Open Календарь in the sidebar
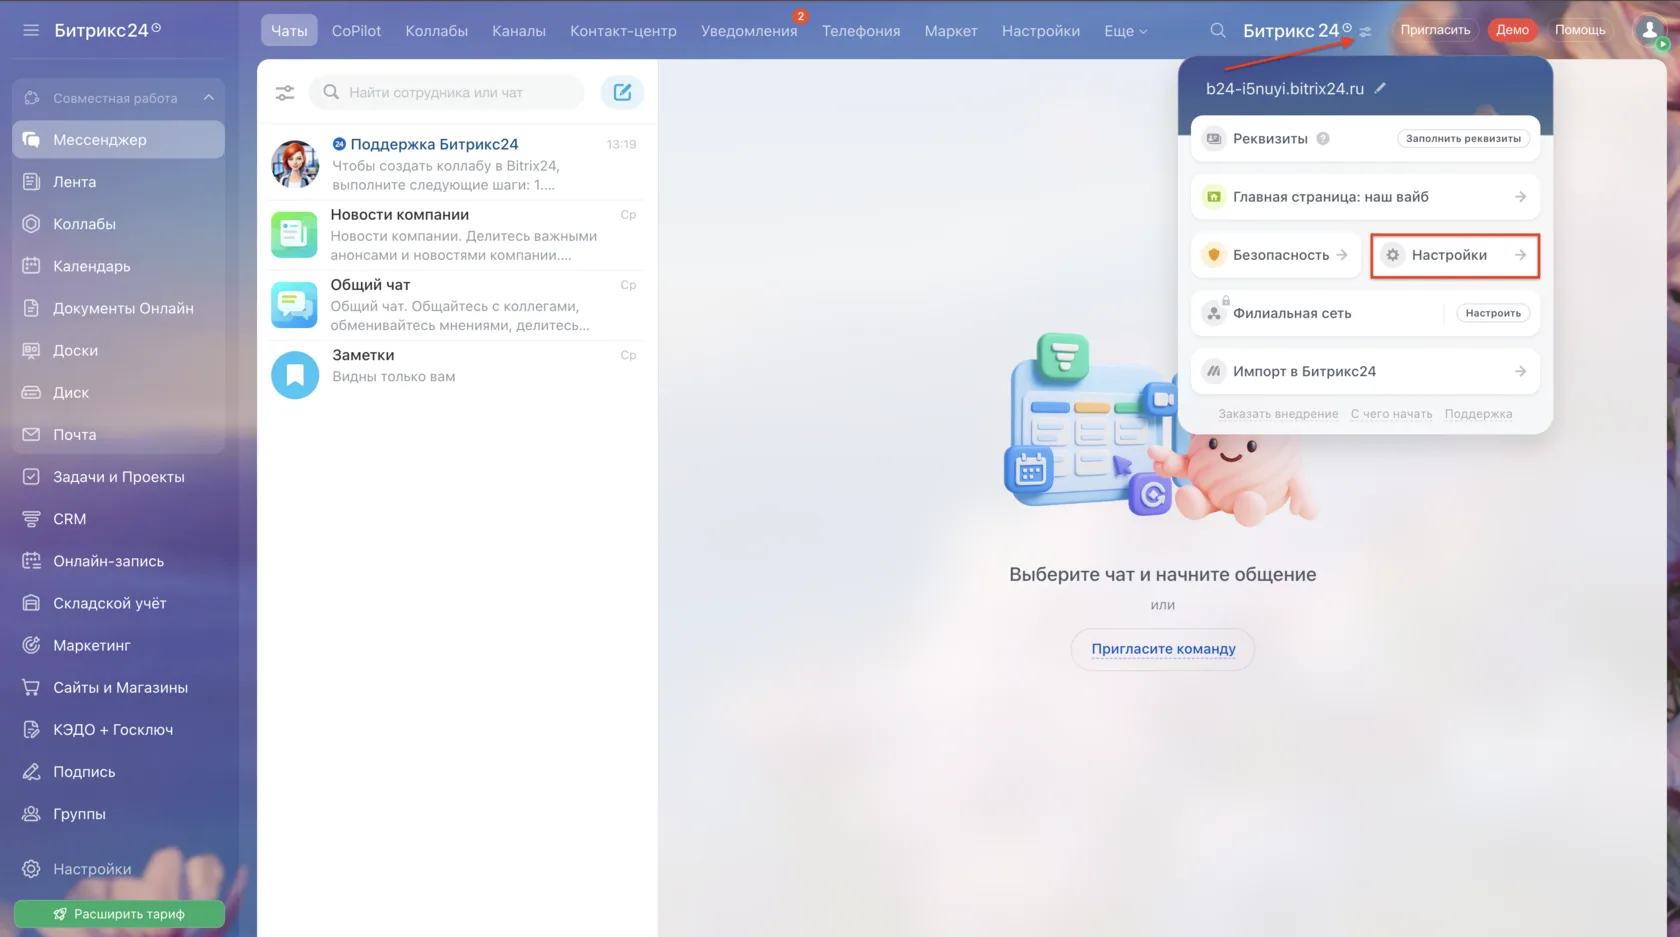 (x=118, y=266)
